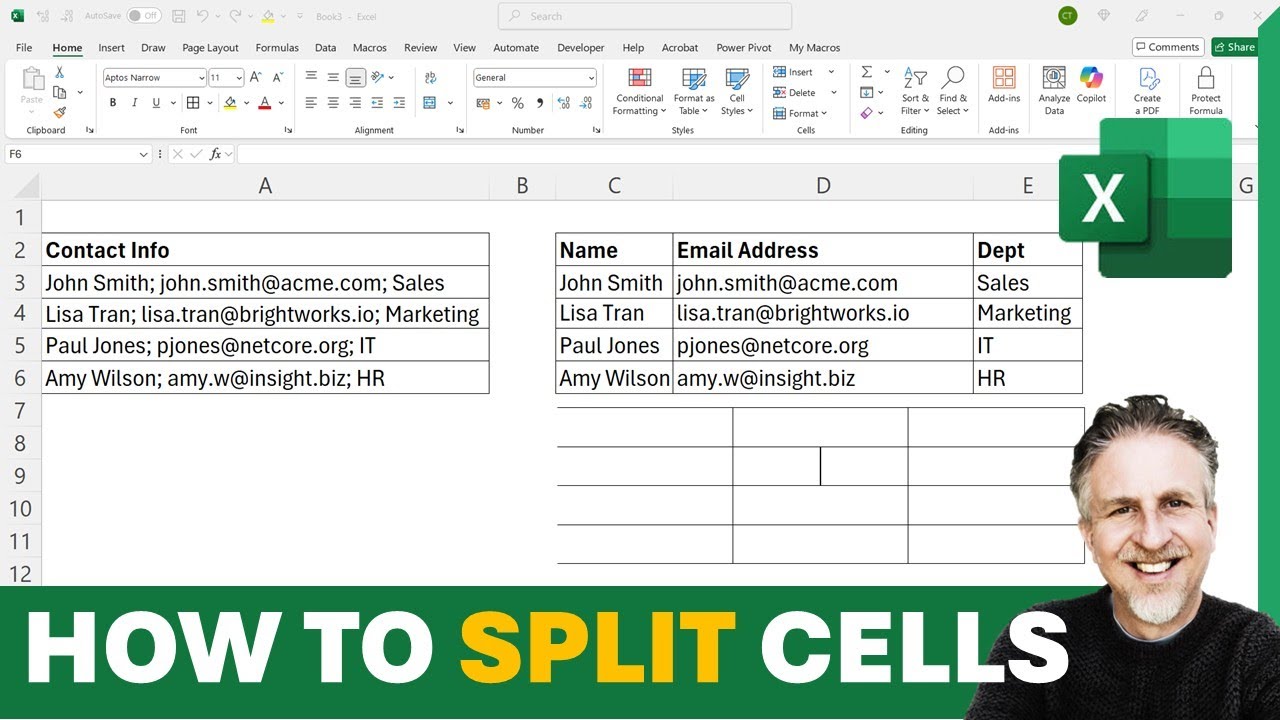Click the Cut scissors icon

pyautogui.click(x=60, y=72)
